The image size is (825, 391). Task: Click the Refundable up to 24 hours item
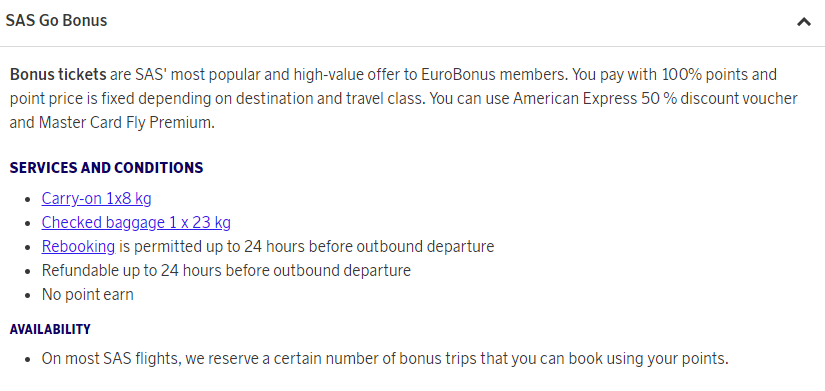tap(226, 270)
